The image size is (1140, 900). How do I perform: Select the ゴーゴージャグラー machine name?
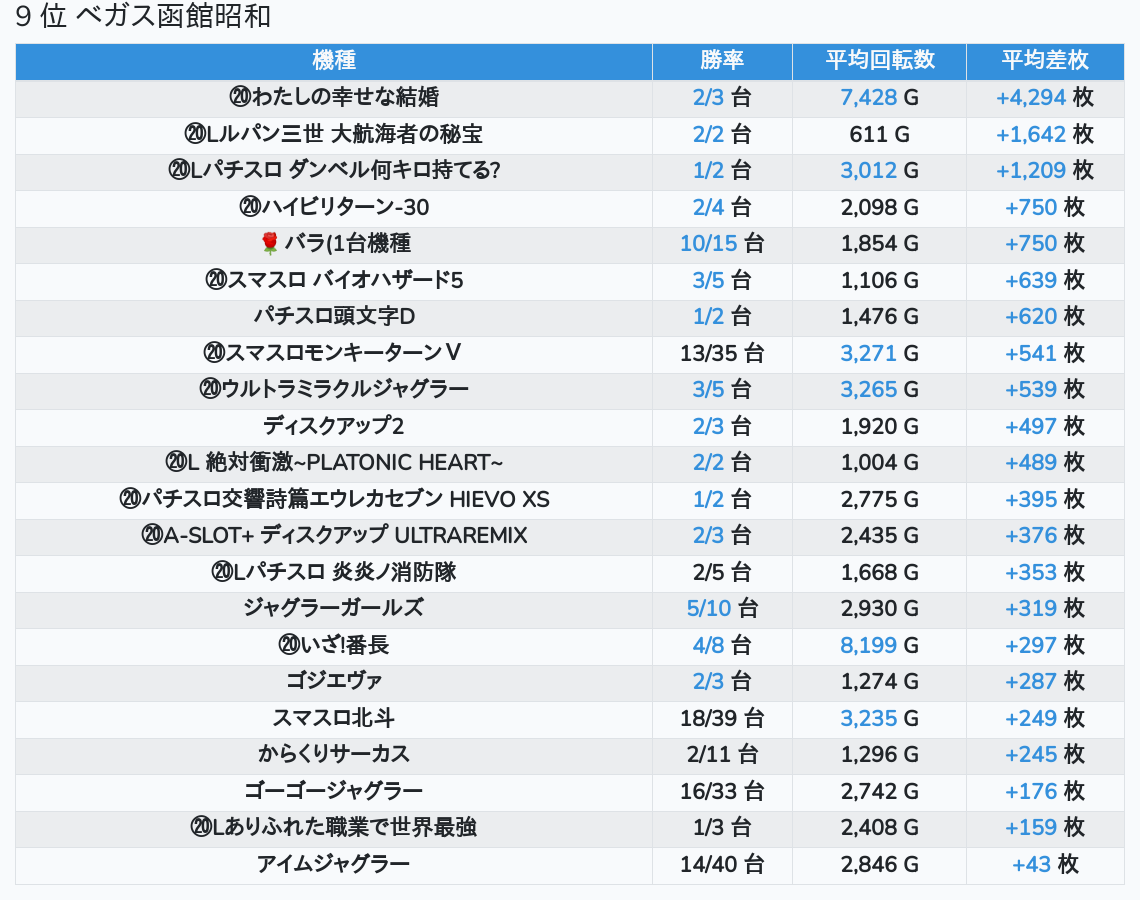coord(334,792)
